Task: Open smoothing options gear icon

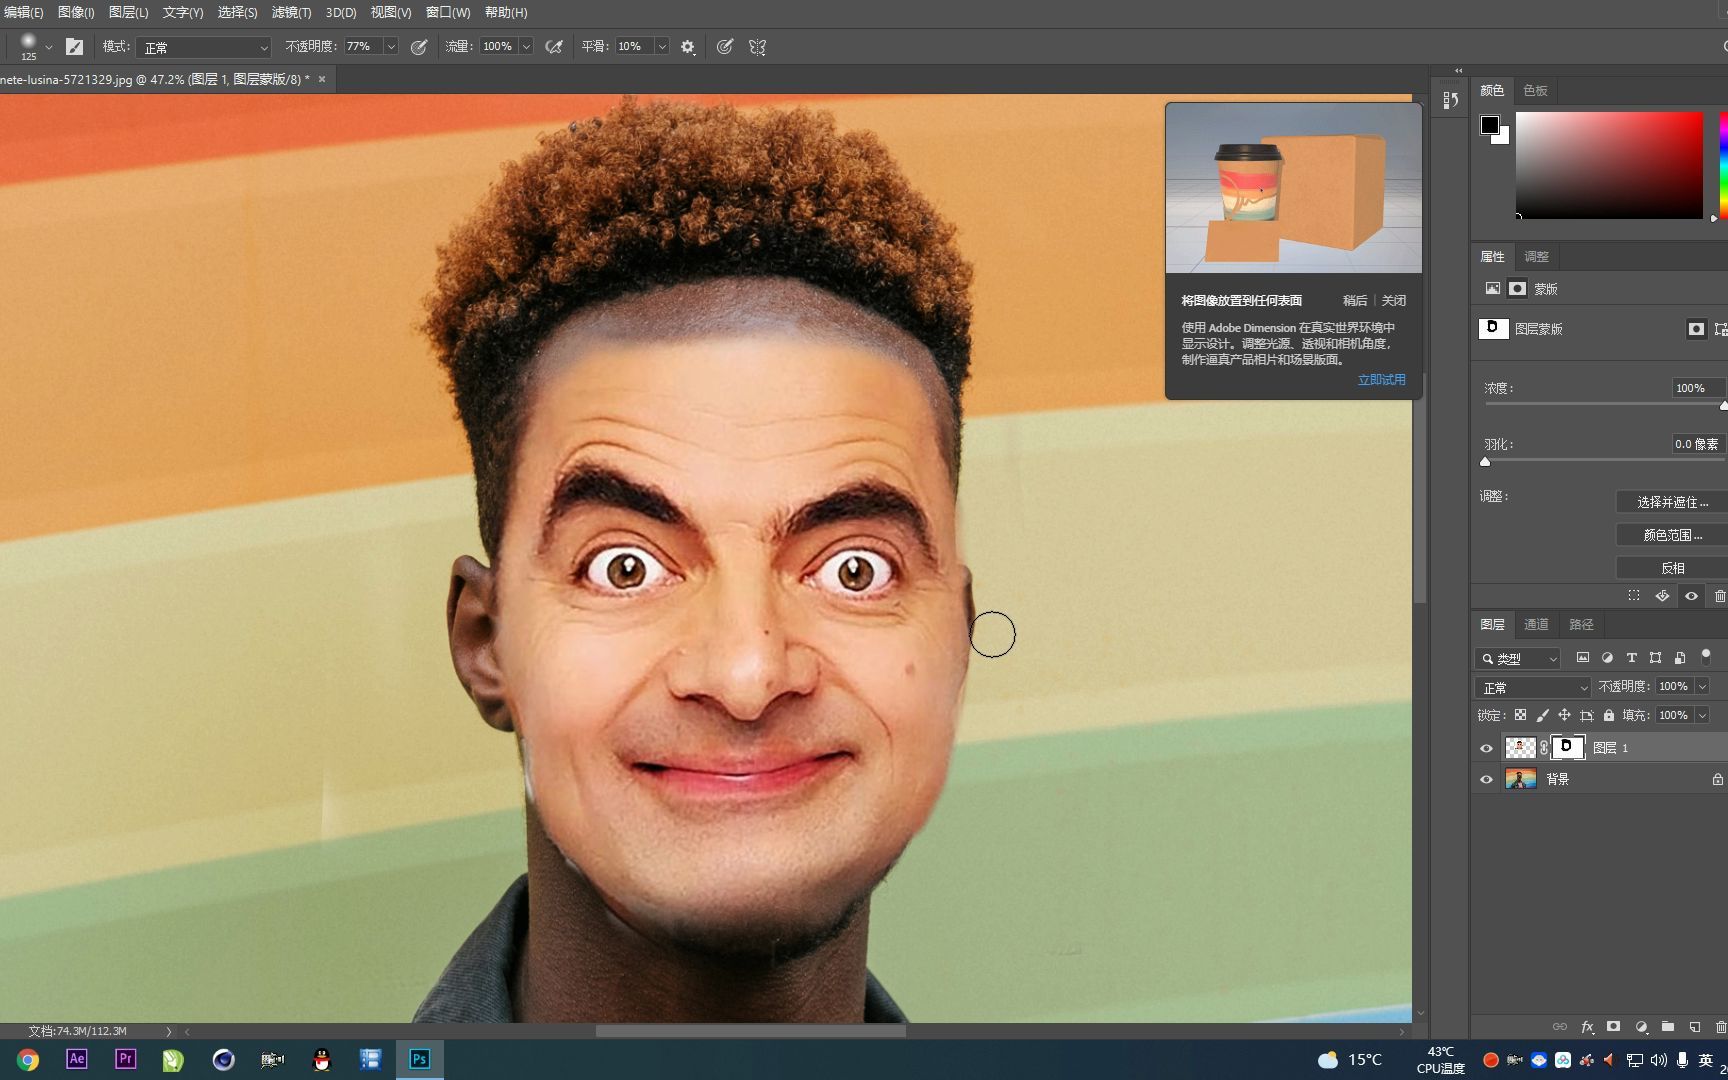Action: (688, 46)
